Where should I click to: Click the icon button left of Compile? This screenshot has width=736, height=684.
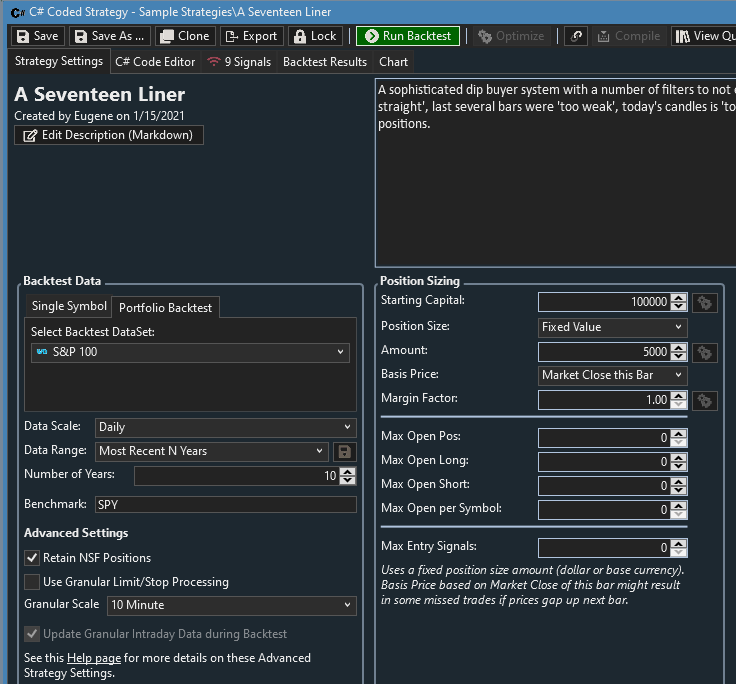pos(576,36)
